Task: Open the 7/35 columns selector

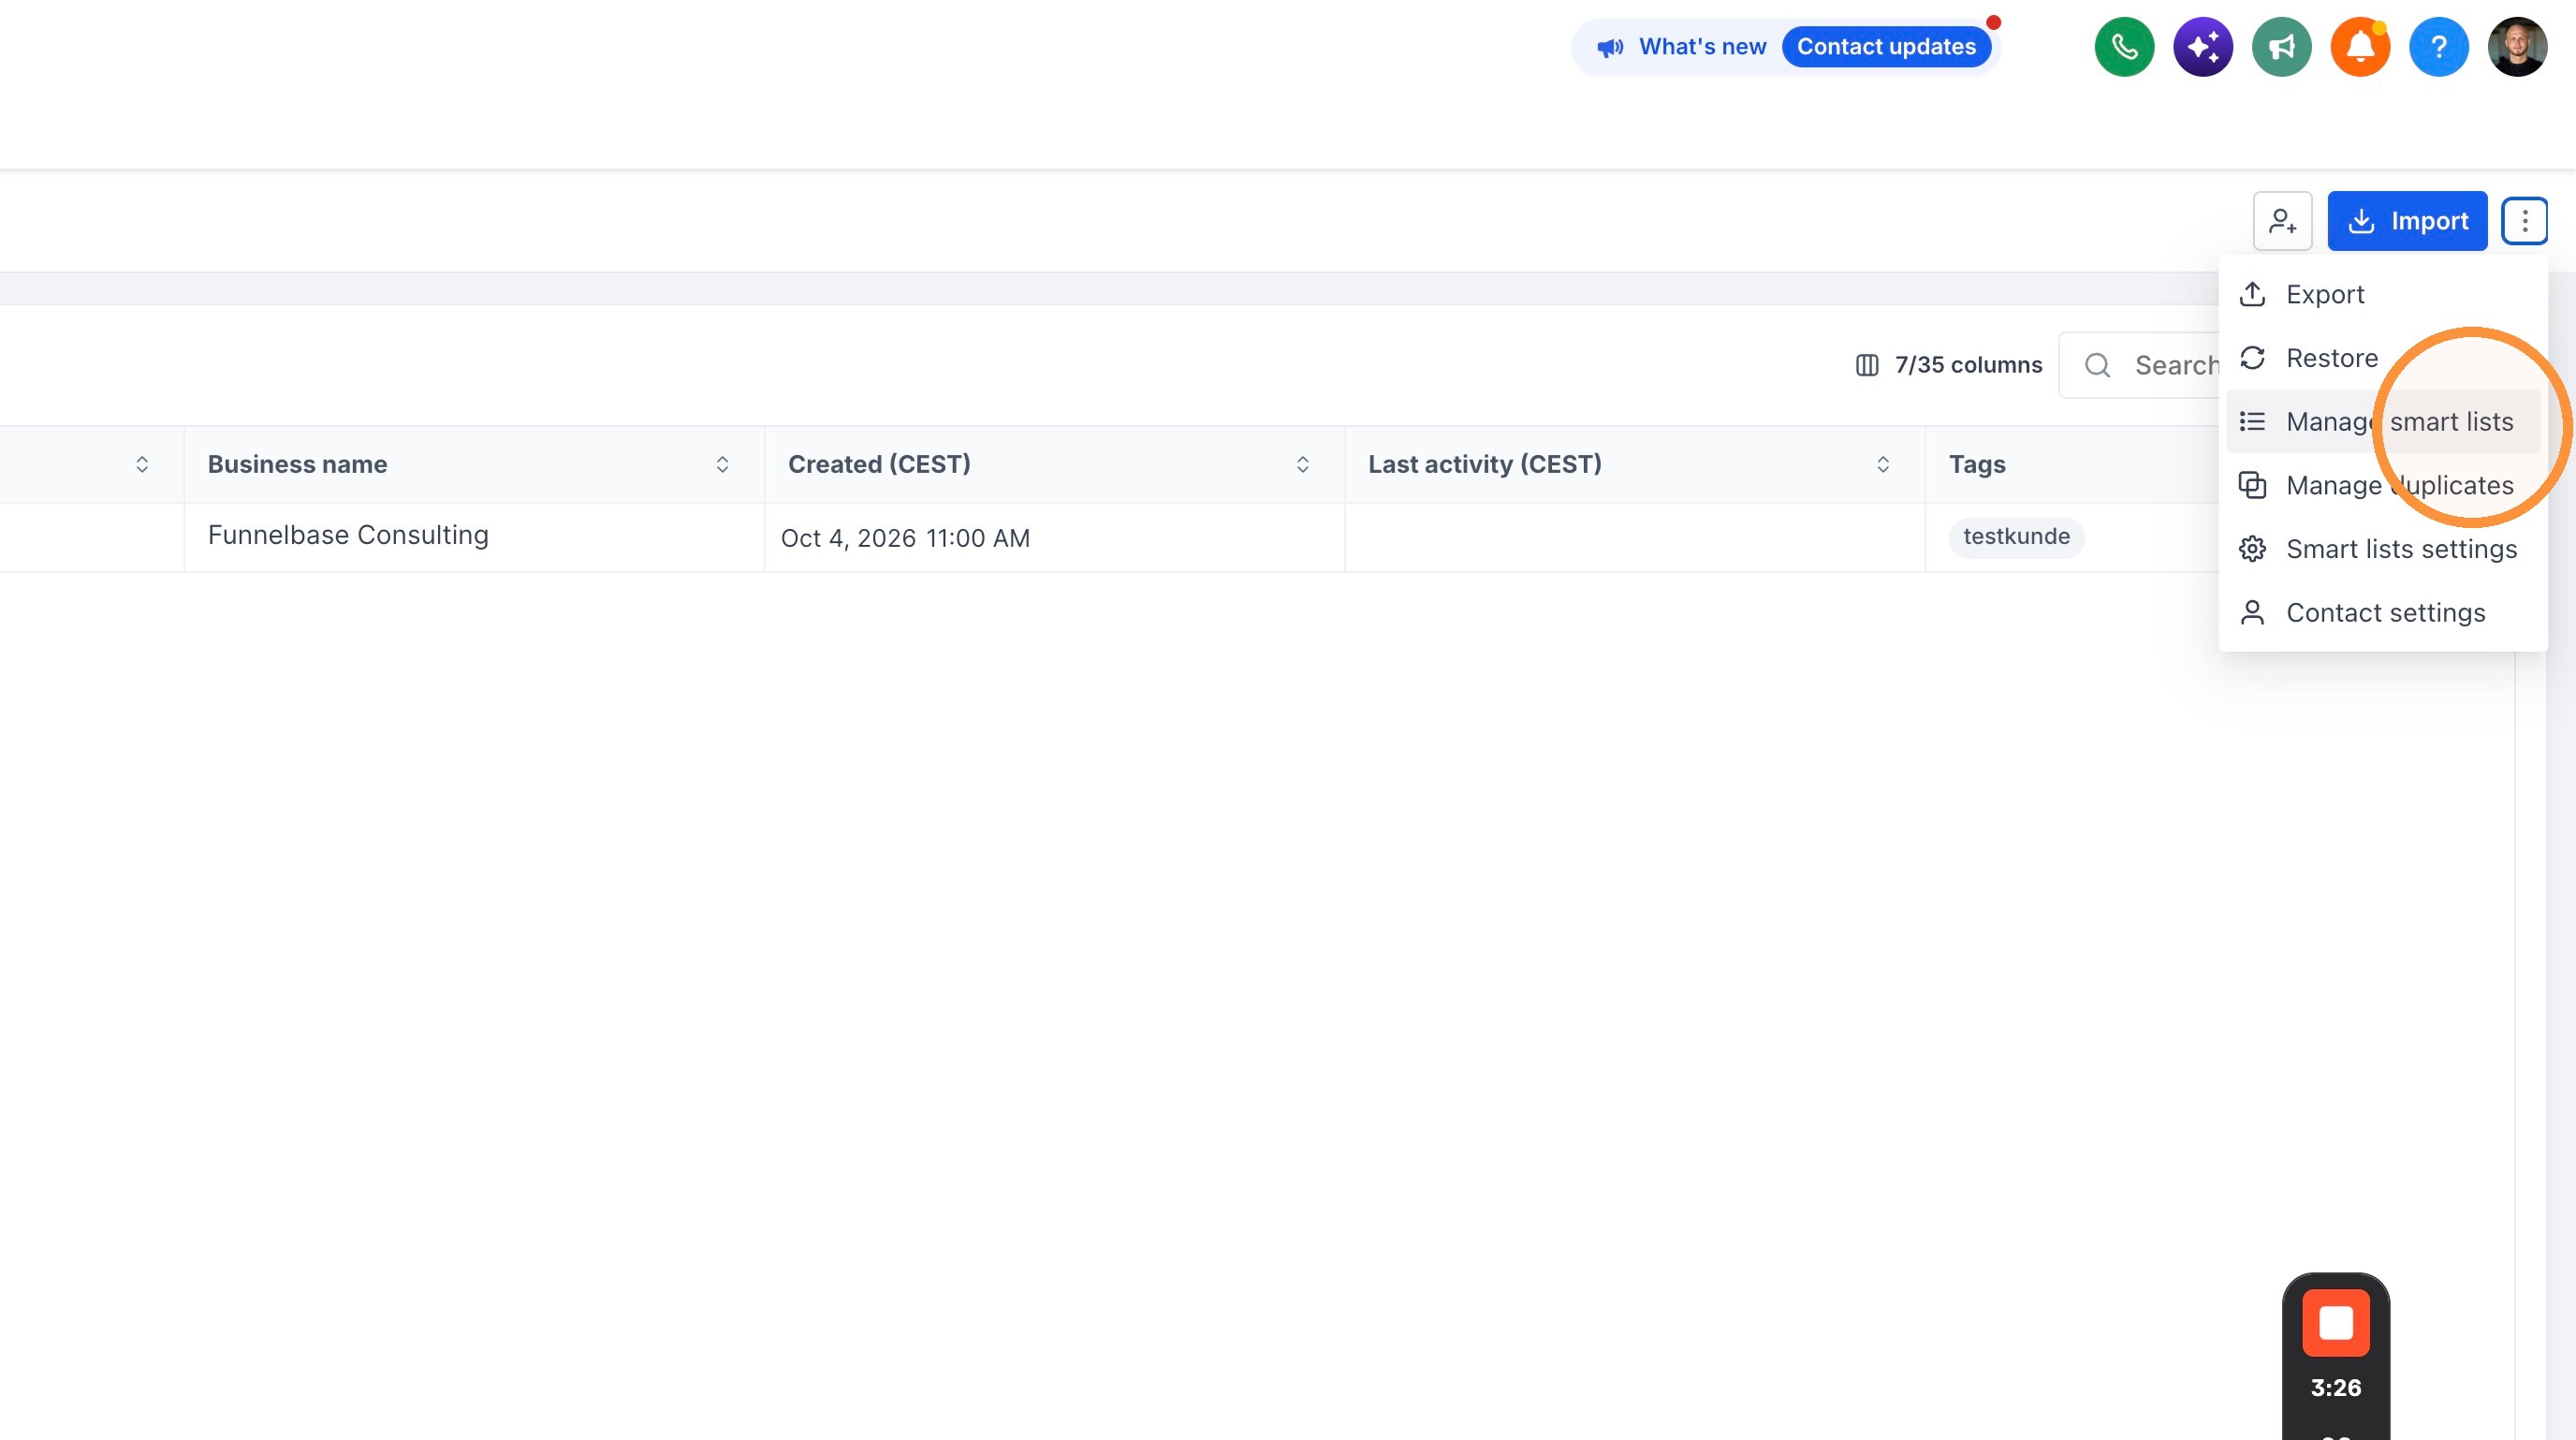Action: pyautogui.click(x=1948, y=365)
